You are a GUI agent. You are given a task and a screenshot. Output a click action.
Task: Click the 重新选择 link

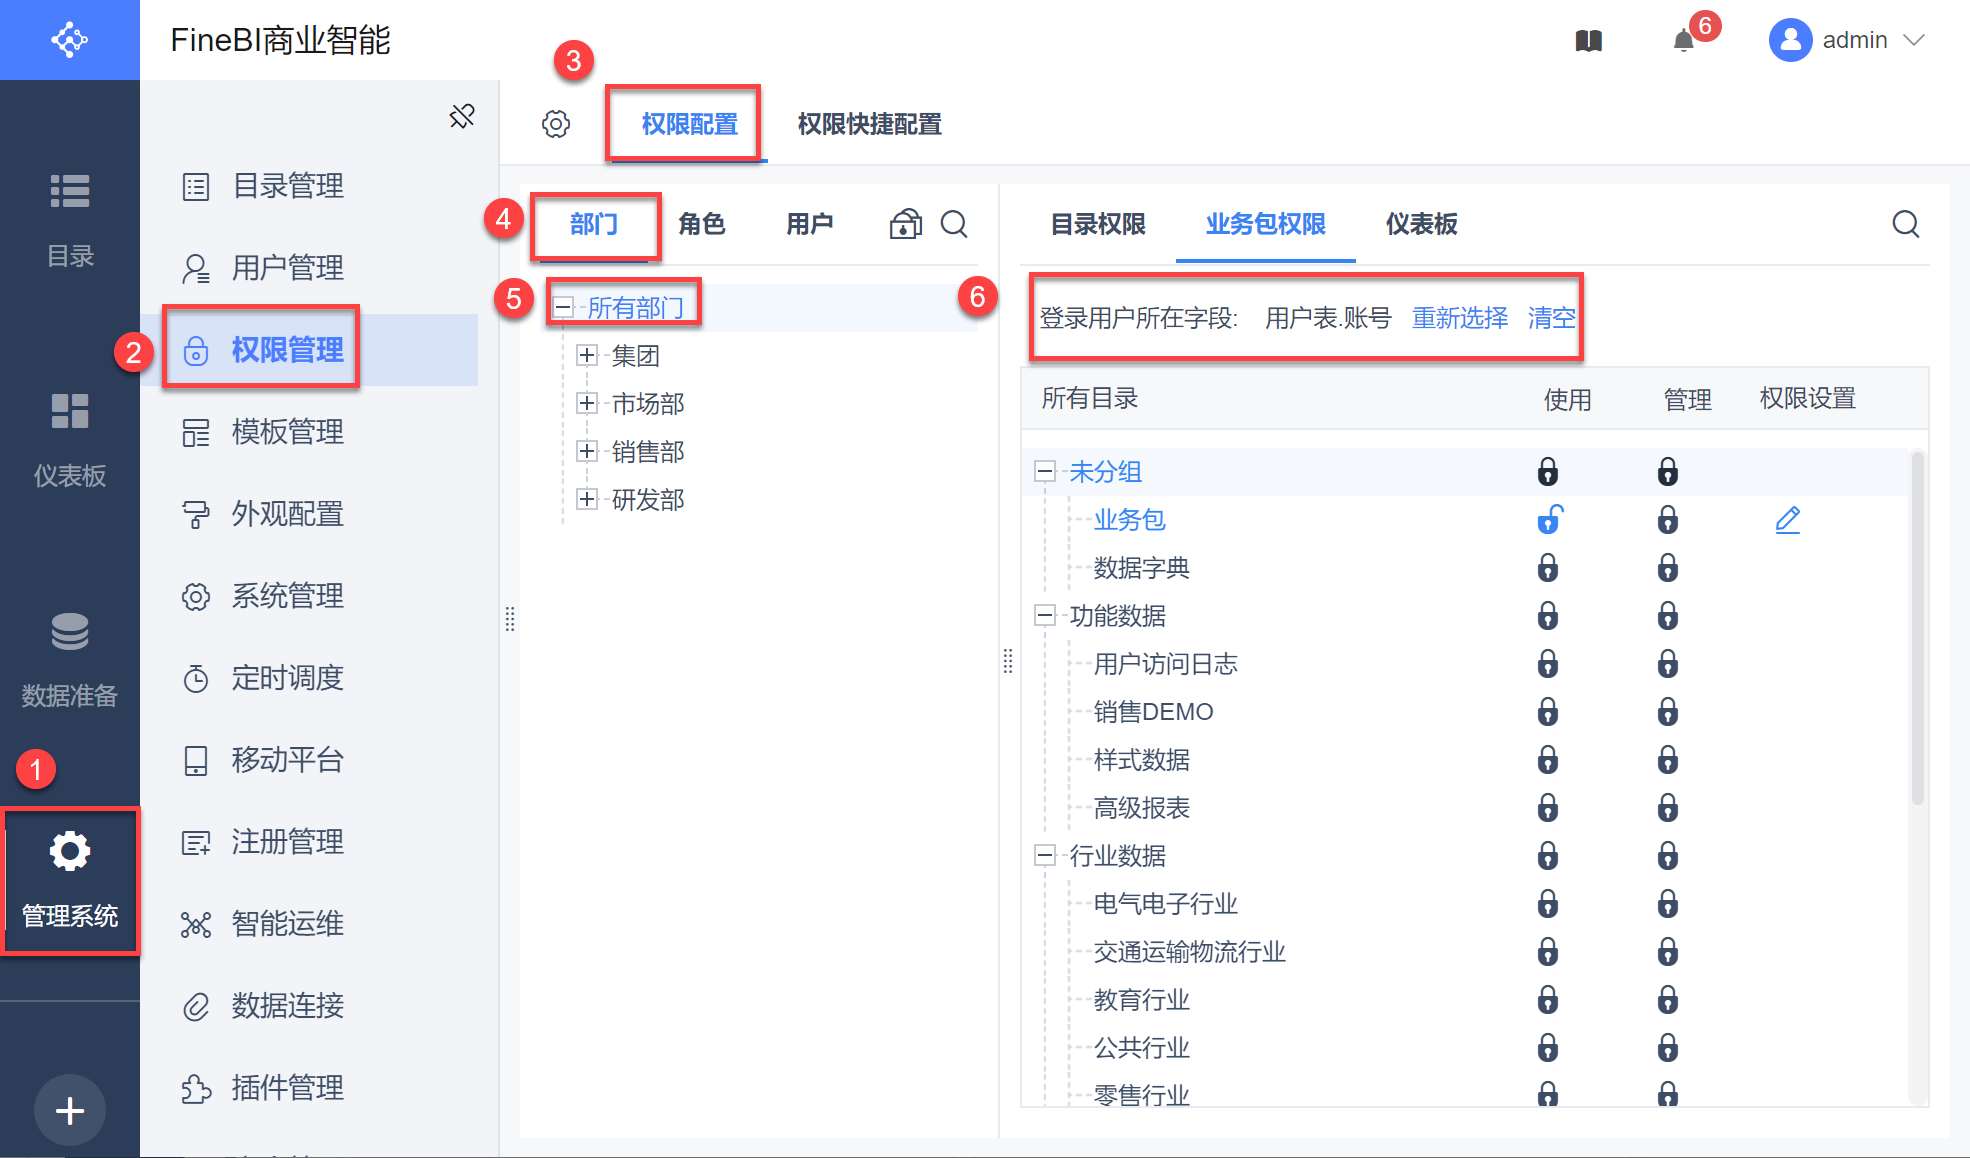click(x=1459, y=318)
